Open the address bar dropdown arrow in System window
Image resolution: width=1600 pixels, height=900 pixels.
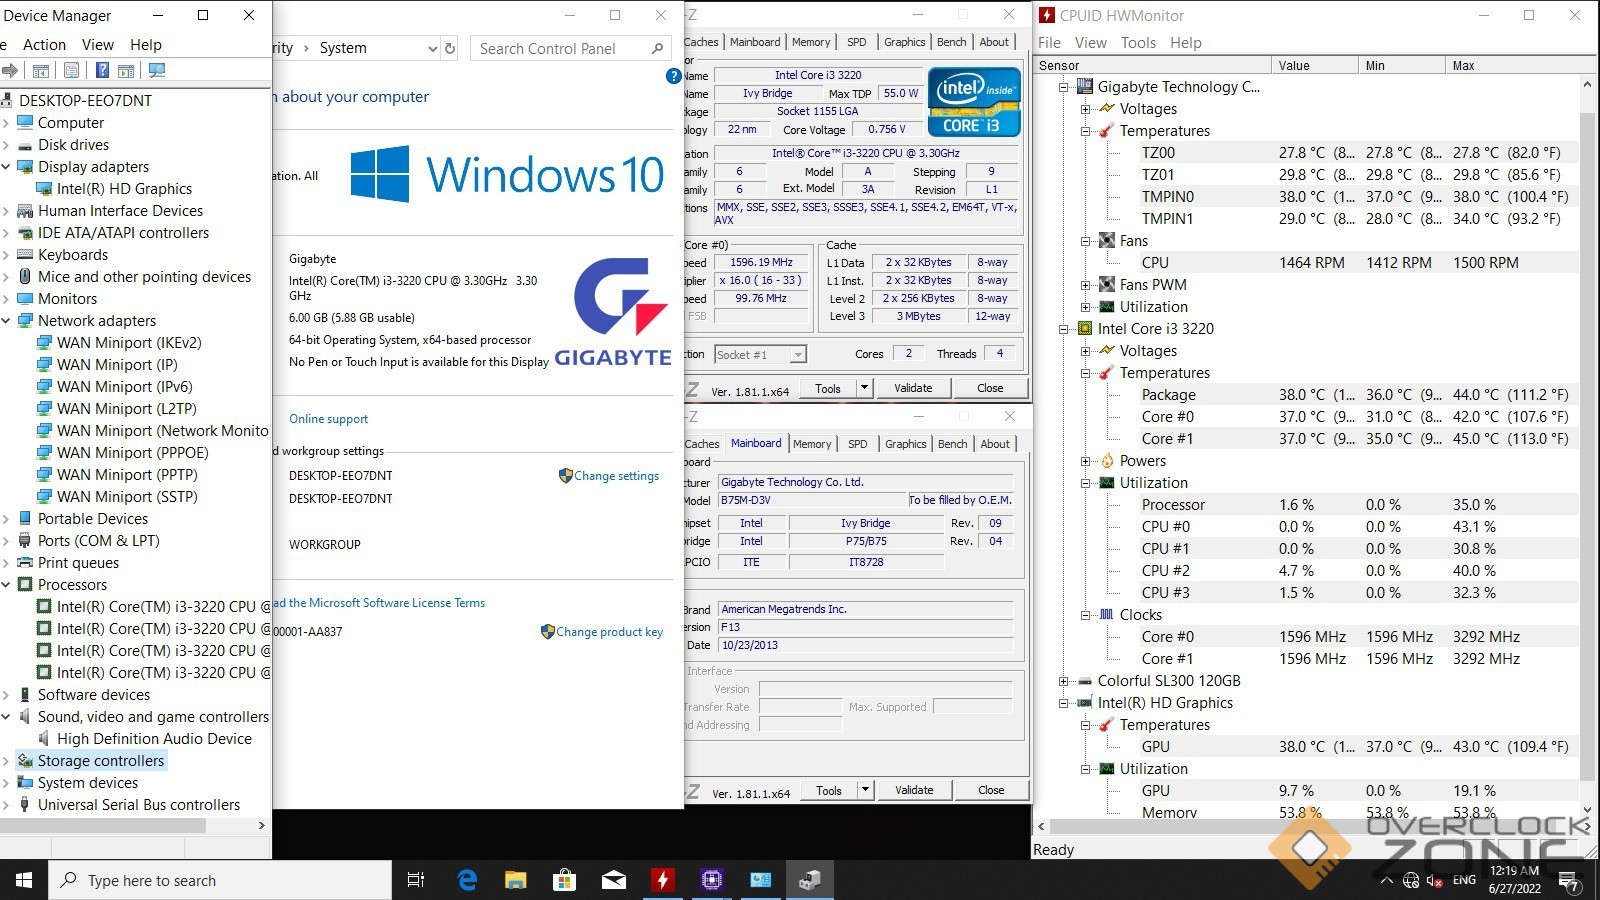click(432, 48)
